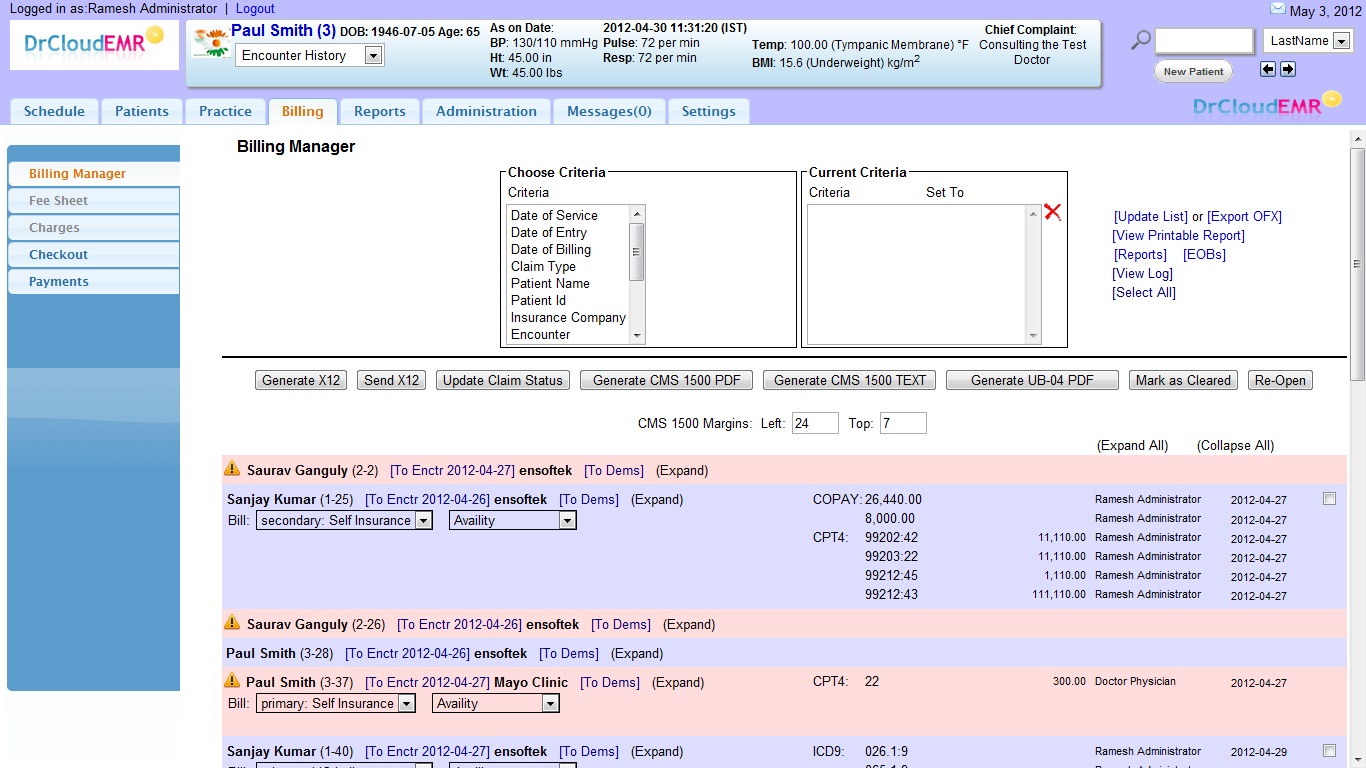Remove criteria with the red X icon

point(1052,212)
